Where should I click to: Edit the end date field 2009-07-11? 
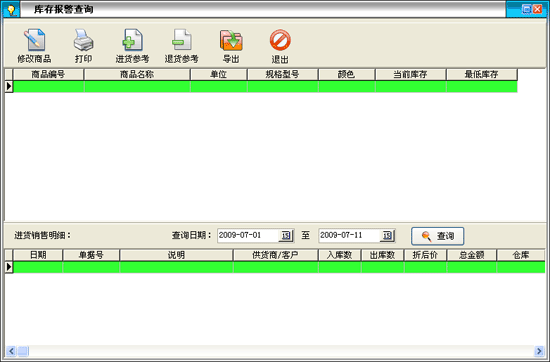point(349,235)
